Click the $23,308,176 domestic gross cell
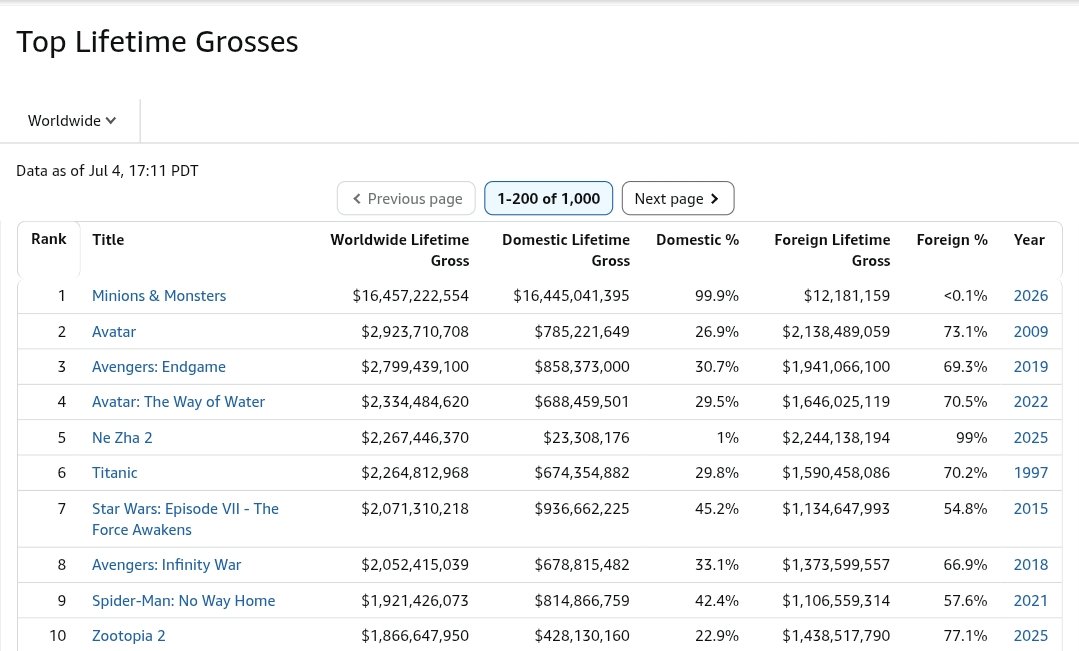Viewport: 1079px width, 651px height. (x=586, y=437)
